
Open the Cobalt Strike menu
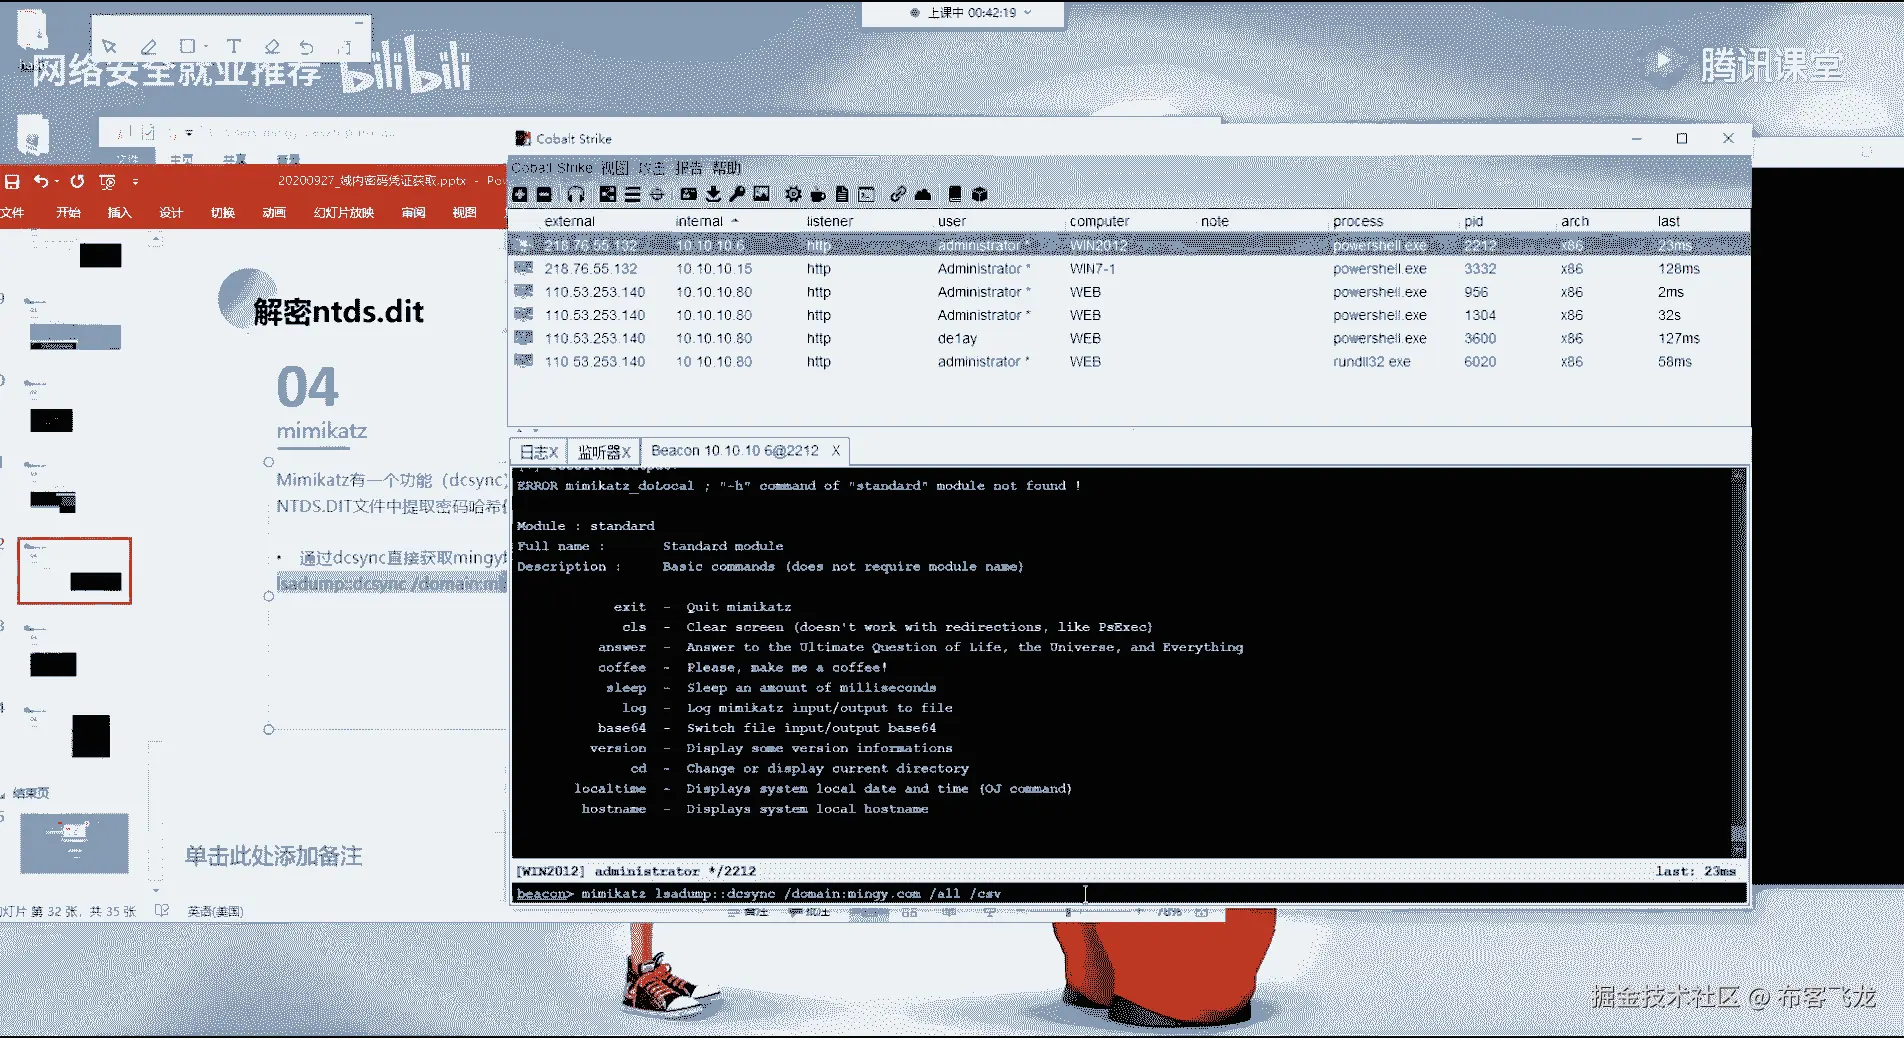552,168
